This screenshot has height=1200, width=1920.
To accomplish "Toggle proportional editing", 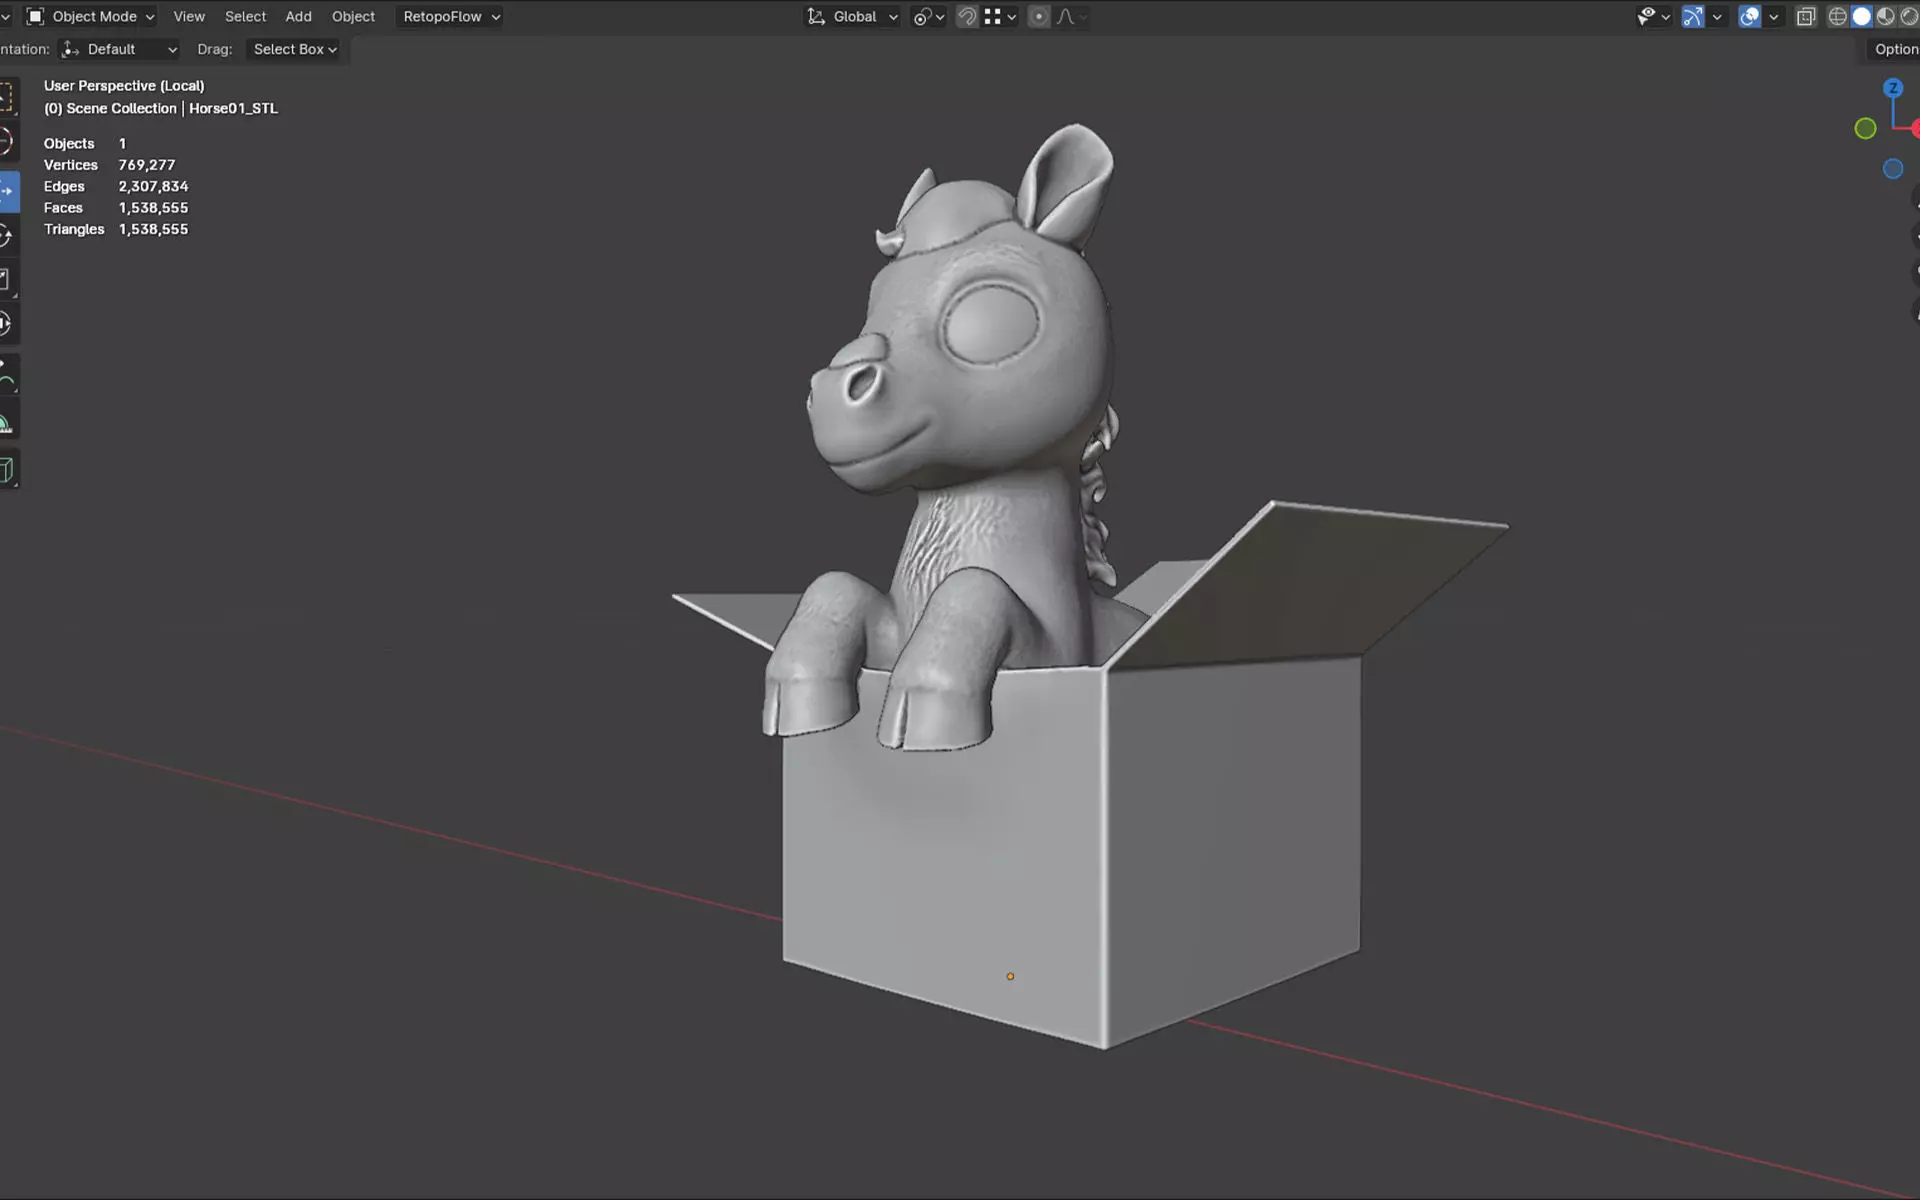I will (x=1039, y=17).
